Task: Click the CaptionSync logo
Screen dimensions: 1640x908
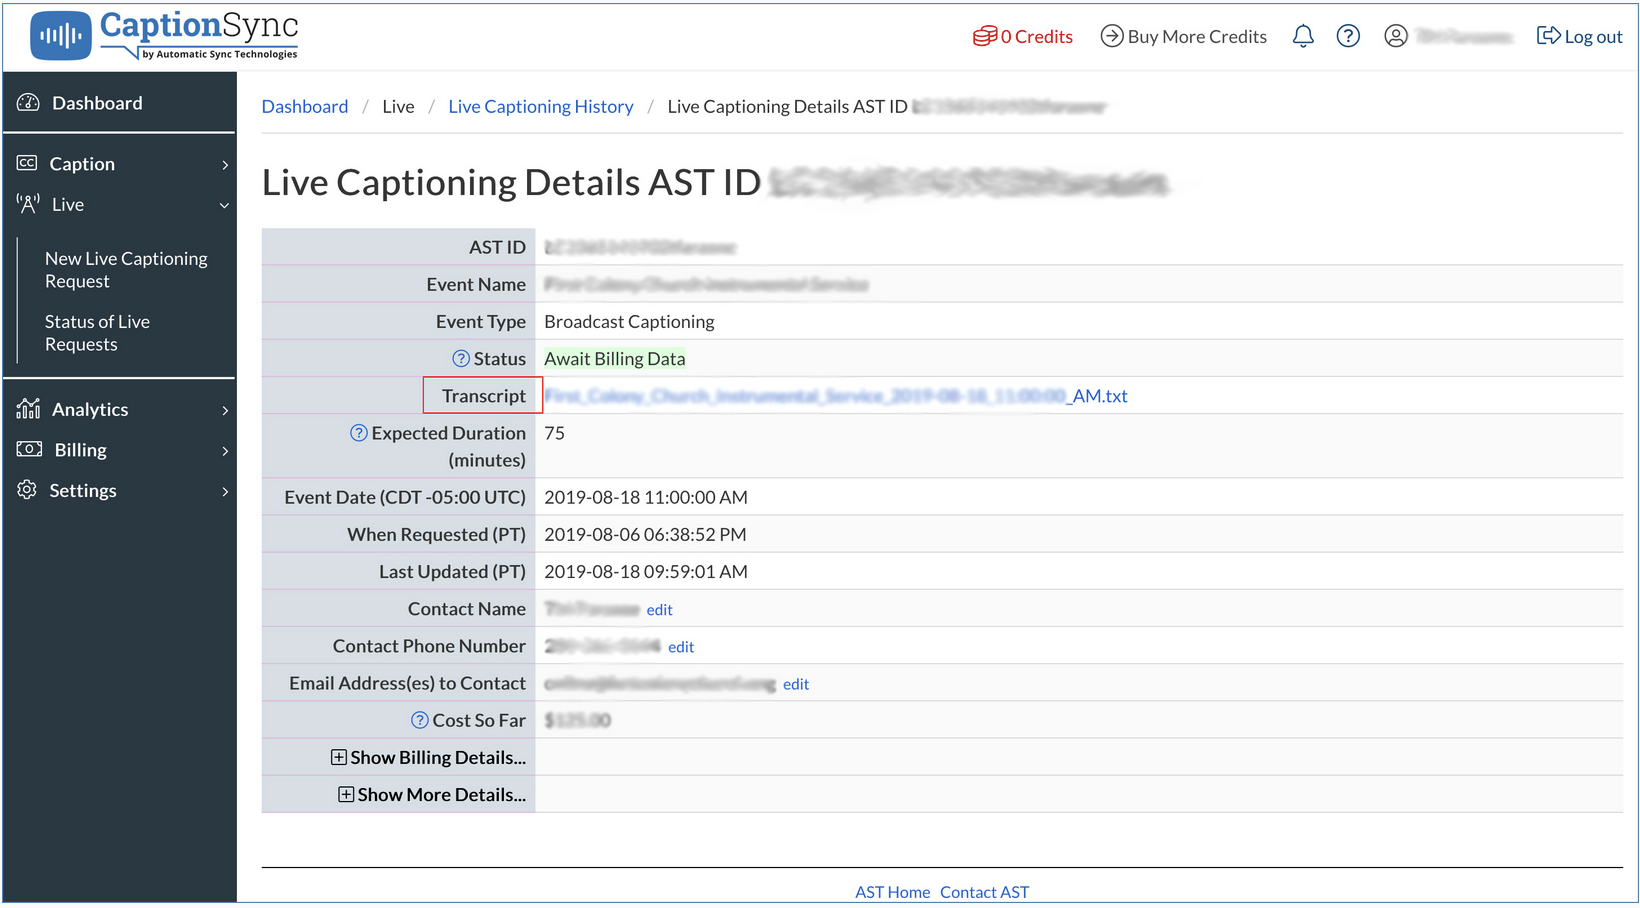Action: (165, 36)
